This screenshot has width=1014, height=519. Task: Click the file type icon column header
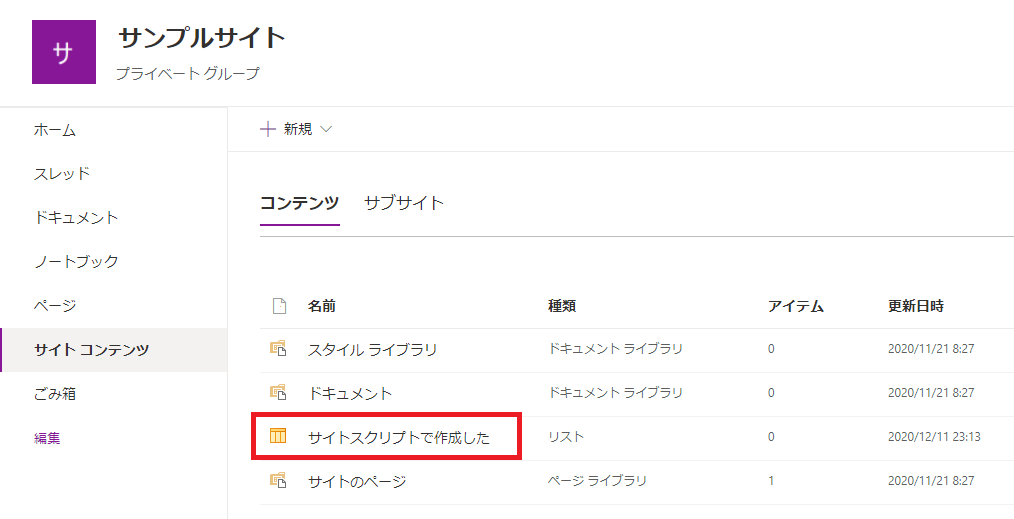(279, 306)
